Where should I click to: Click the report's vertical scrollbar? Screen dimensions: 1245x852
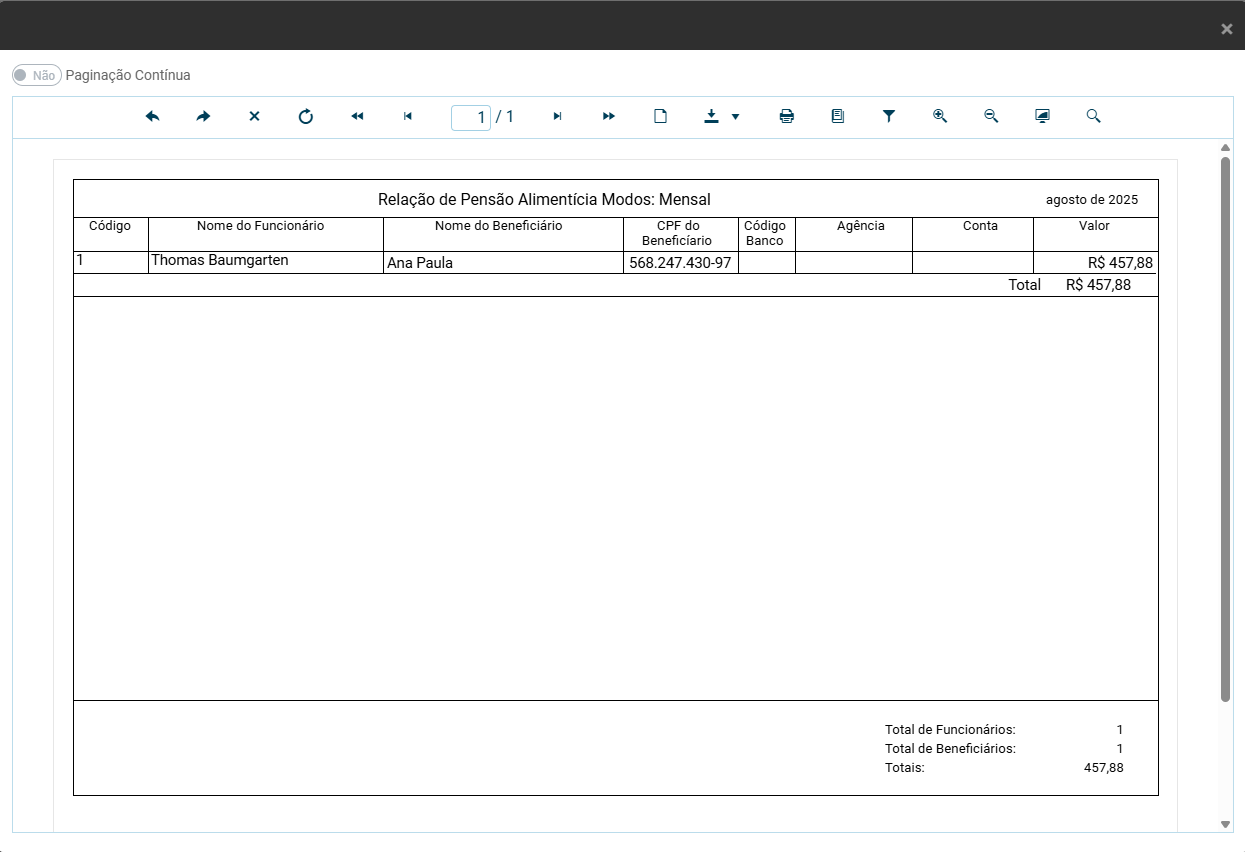(1226, 430)
